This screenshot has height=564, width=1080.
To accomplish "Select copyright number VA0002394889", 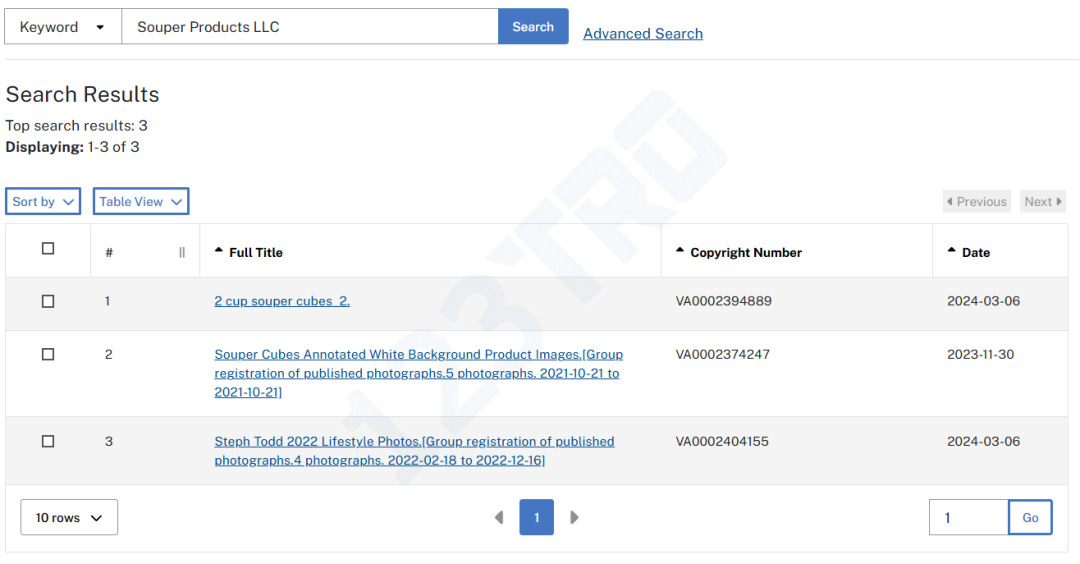I will click(723, 301).
